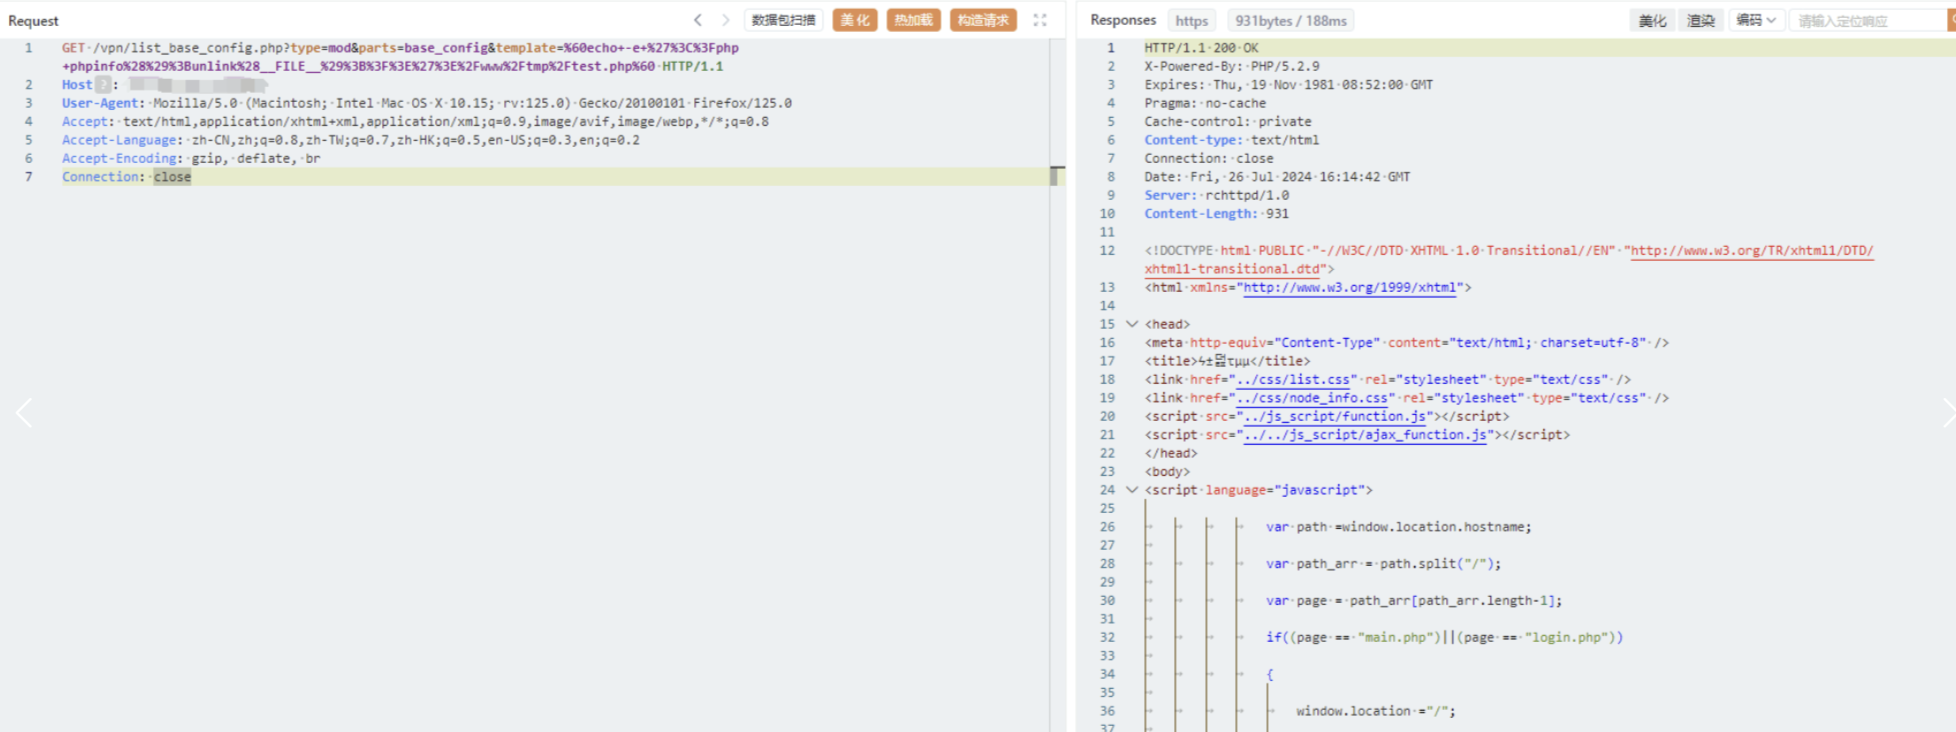The height and width of the screenshot is (732, 1956).
Task: Click the Content-Length: 931 header
Action: click(x=1217, y=214)
